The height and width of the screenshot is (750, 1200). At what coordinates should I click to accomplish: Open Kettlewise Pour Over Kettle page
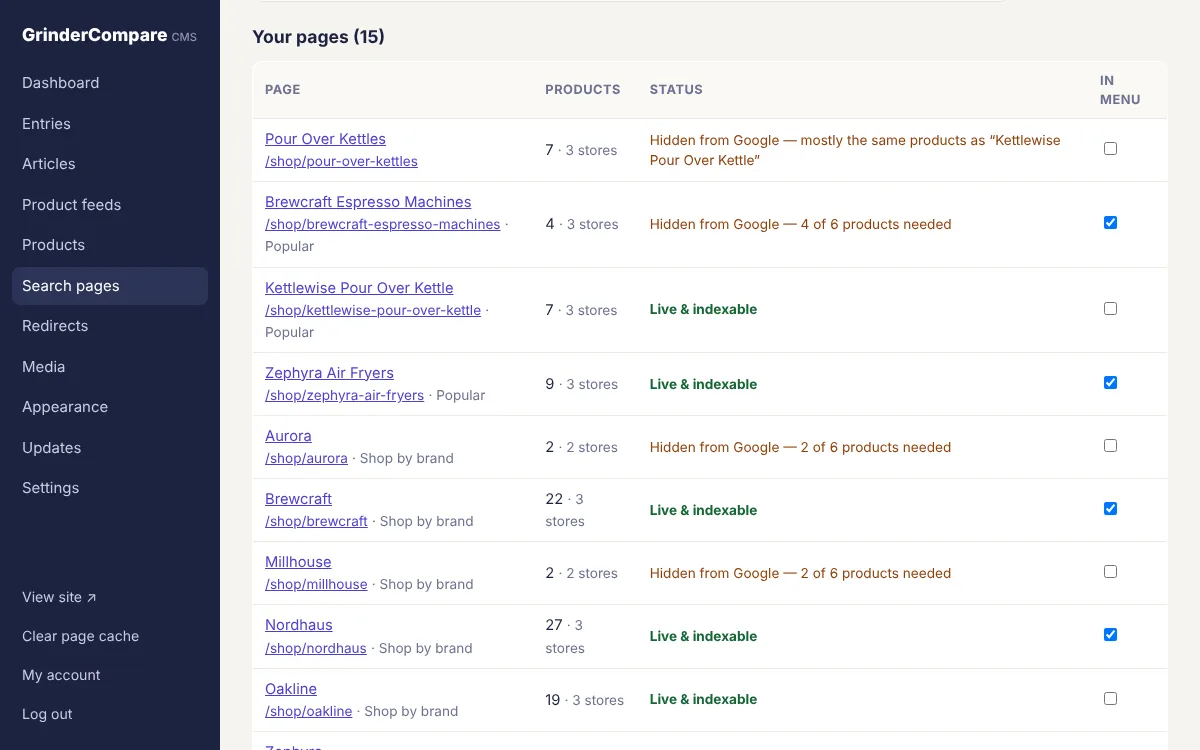[x=359, y=288]
